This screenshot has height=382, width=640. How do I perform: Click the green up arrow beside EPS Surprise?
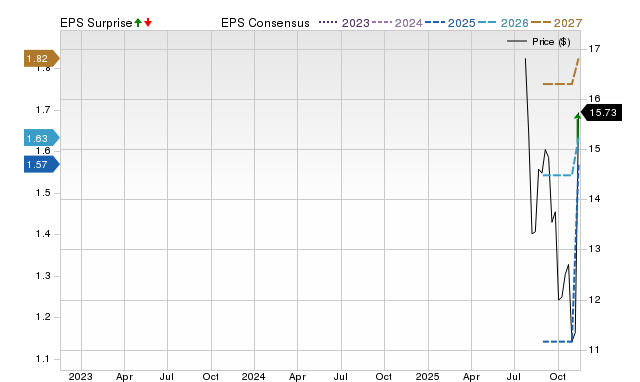coord(138,23)
